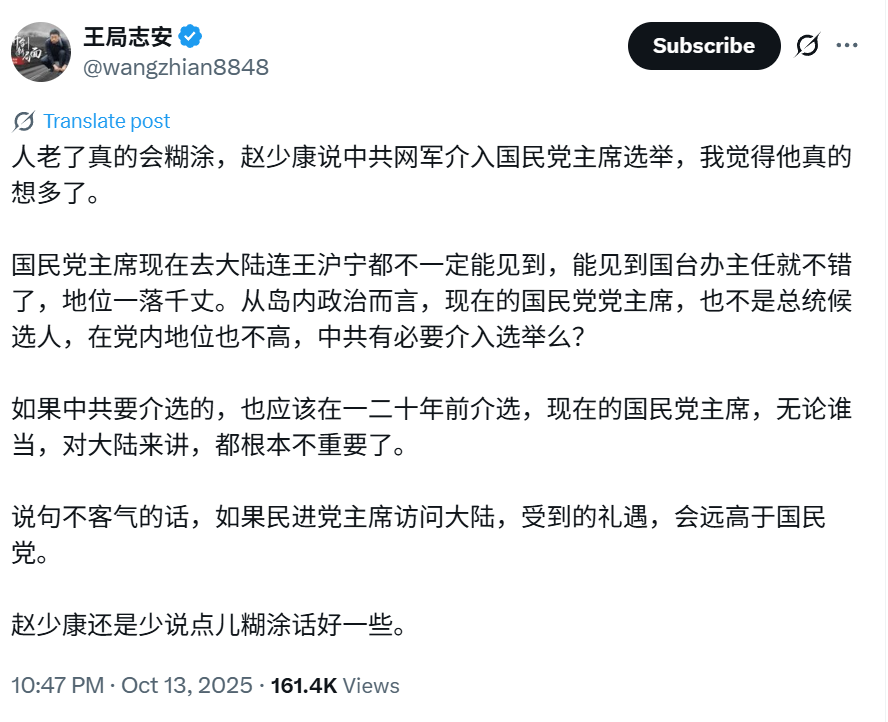Click the Translate post link
The image size is (888, 722).
click(106, 122)
